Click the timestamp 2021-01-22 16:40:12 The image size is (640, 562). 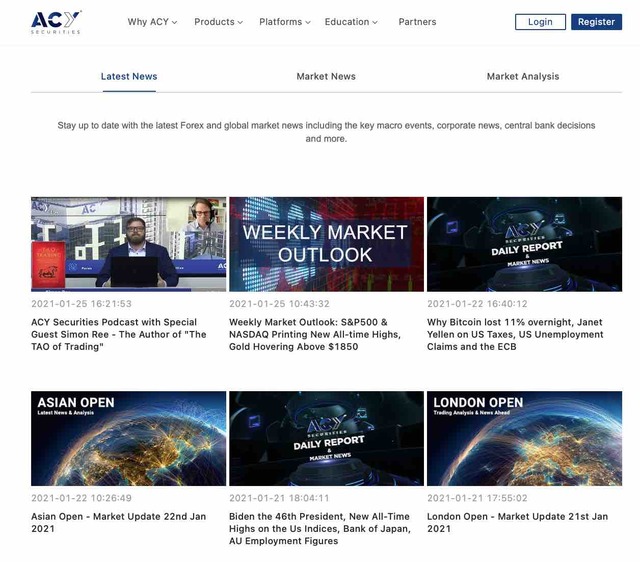tap(477, 304)
